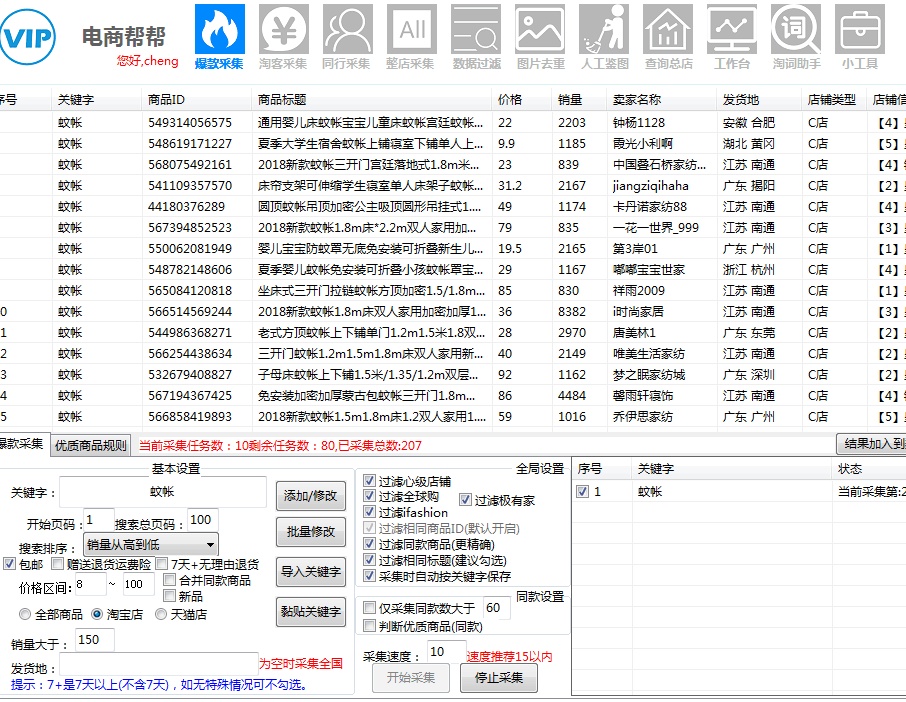This screenshot has width=906, height=702.
Task: Open the 小工具 briefcase icon
Action: [860, 29]
